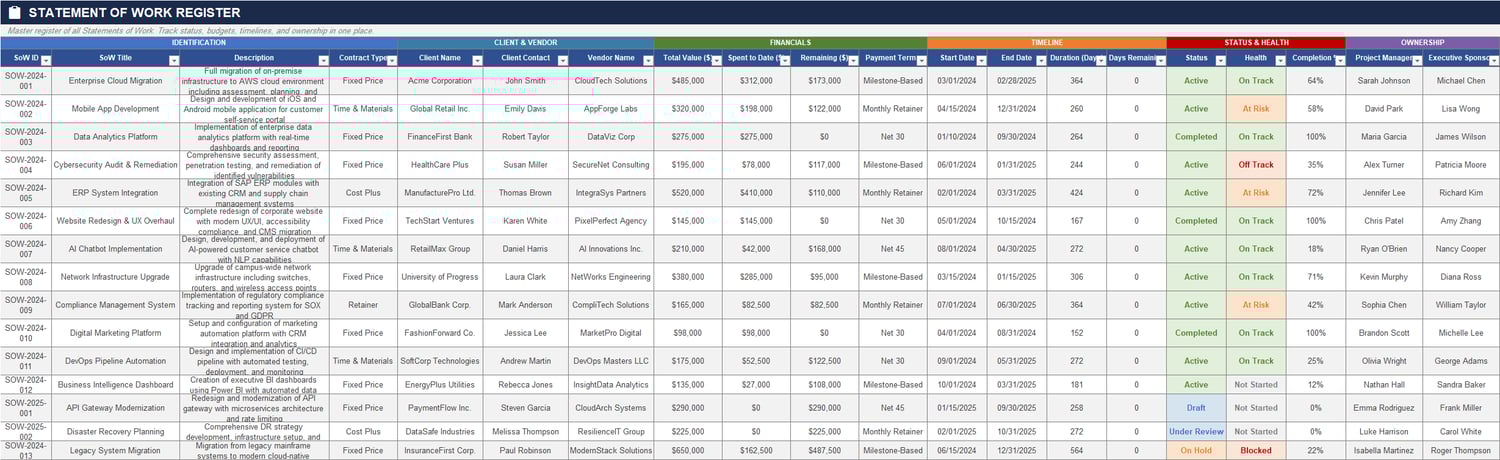Viewport: 1500px width, 460px height.
Task: Open the End Date filter dropdown
Action: pyautogui.click(x=1040, y=59)
